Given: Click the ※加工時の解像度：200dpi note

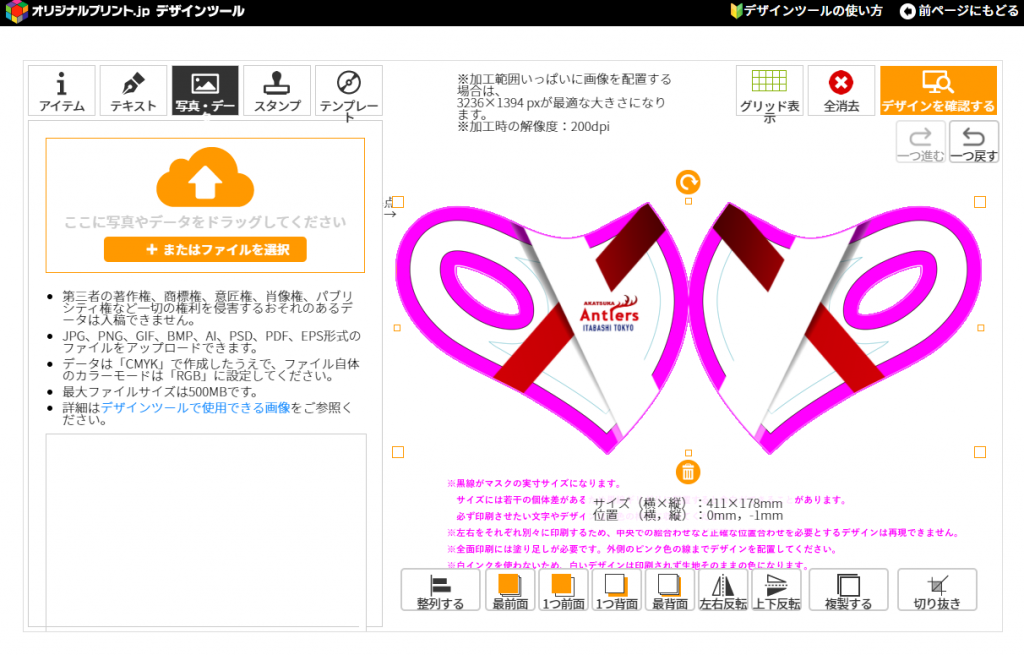Looking at the screenshot, I should pos(534,127).
